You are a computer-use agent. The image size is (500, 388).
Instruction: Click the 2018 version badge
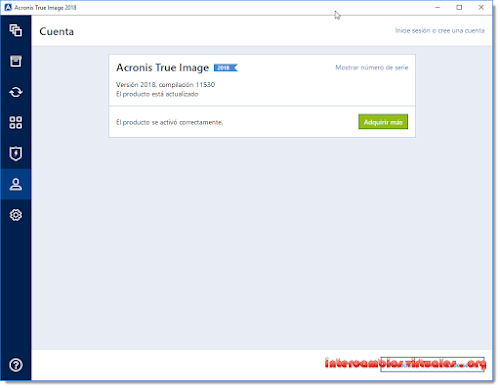[225, 68]
